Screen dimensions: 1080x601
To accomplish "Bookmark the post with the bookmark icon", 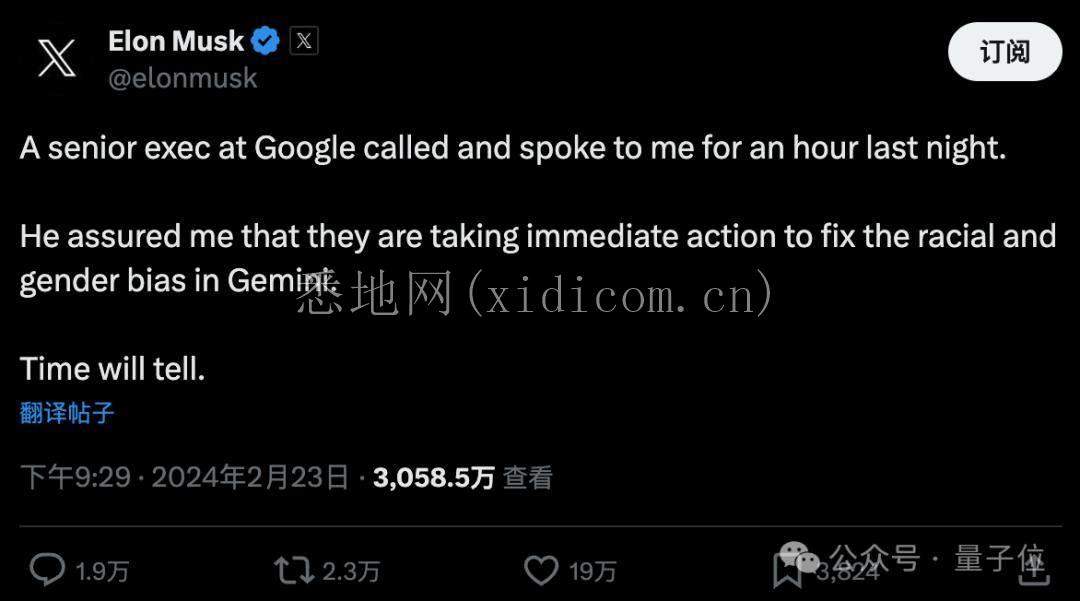I will (x=787, y=571).
